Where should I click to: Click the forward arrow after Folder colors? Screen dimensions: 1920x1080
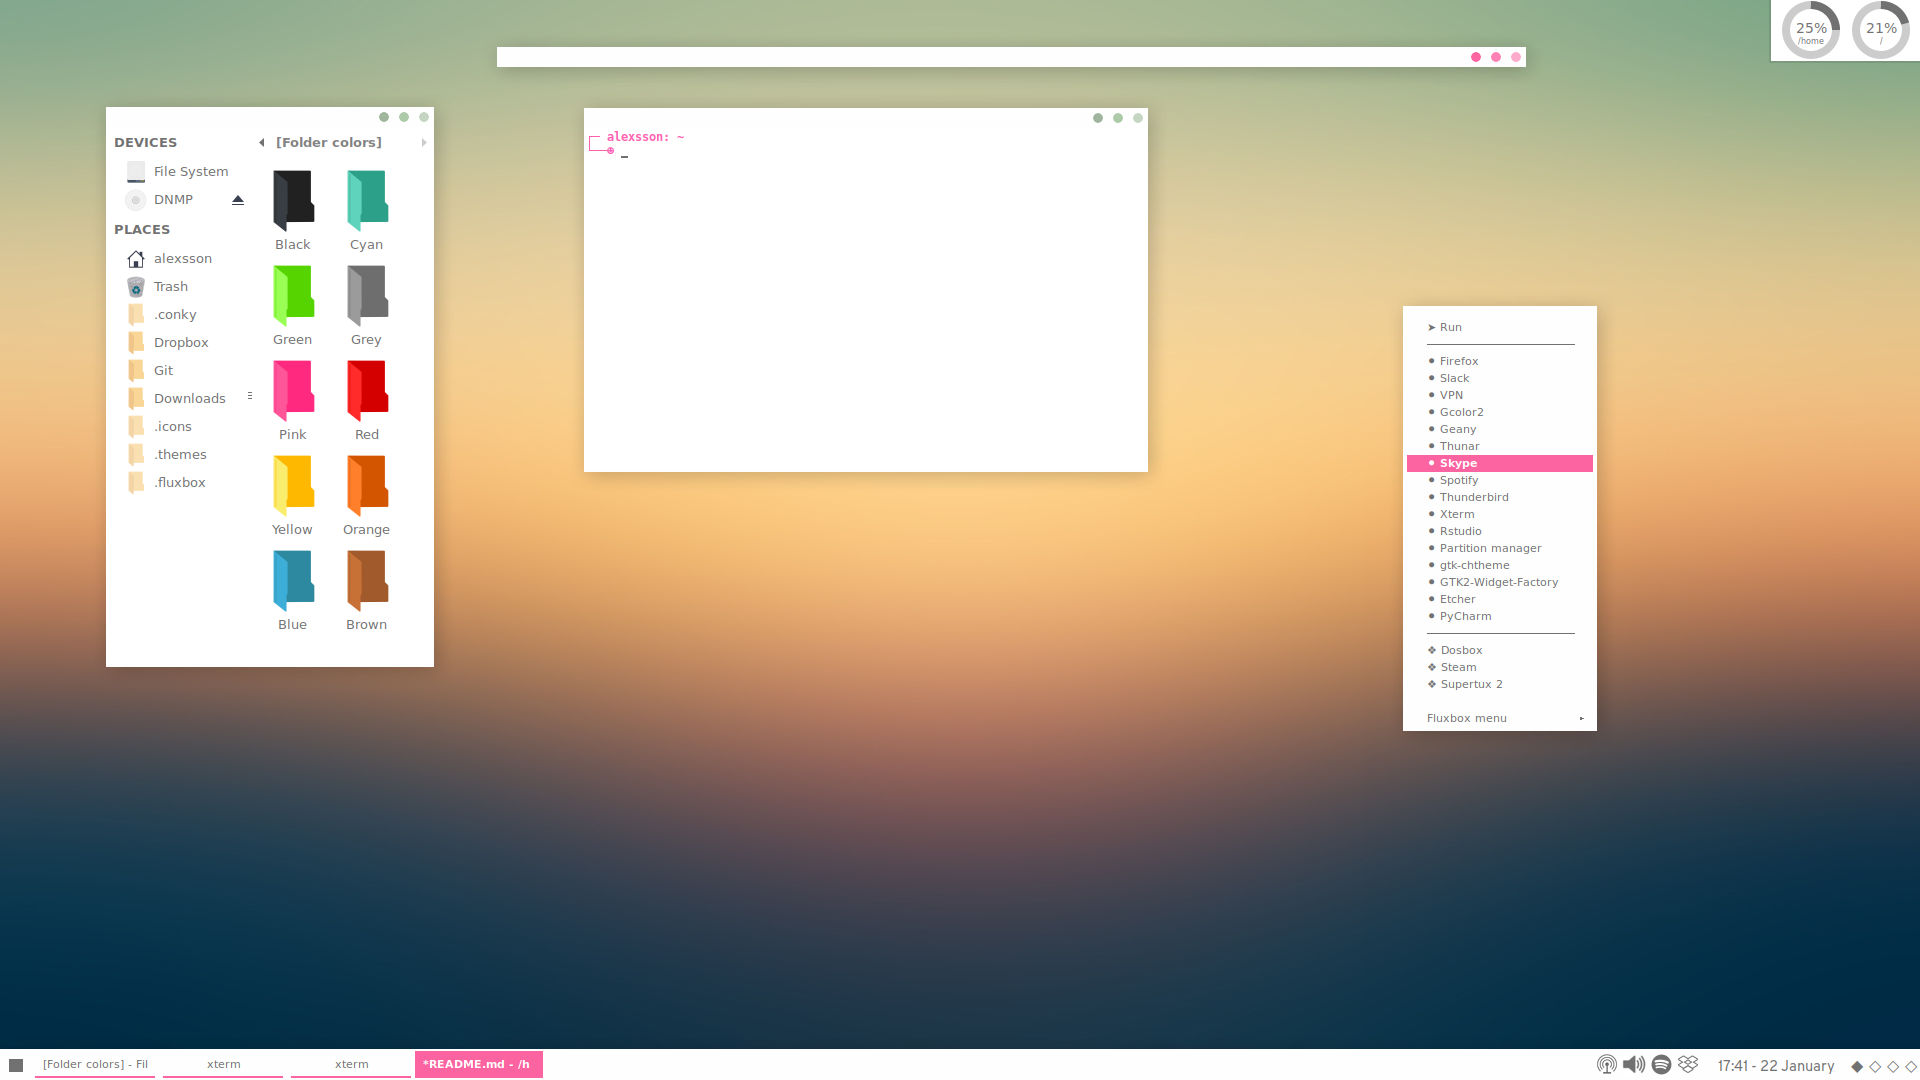(424, 143)
